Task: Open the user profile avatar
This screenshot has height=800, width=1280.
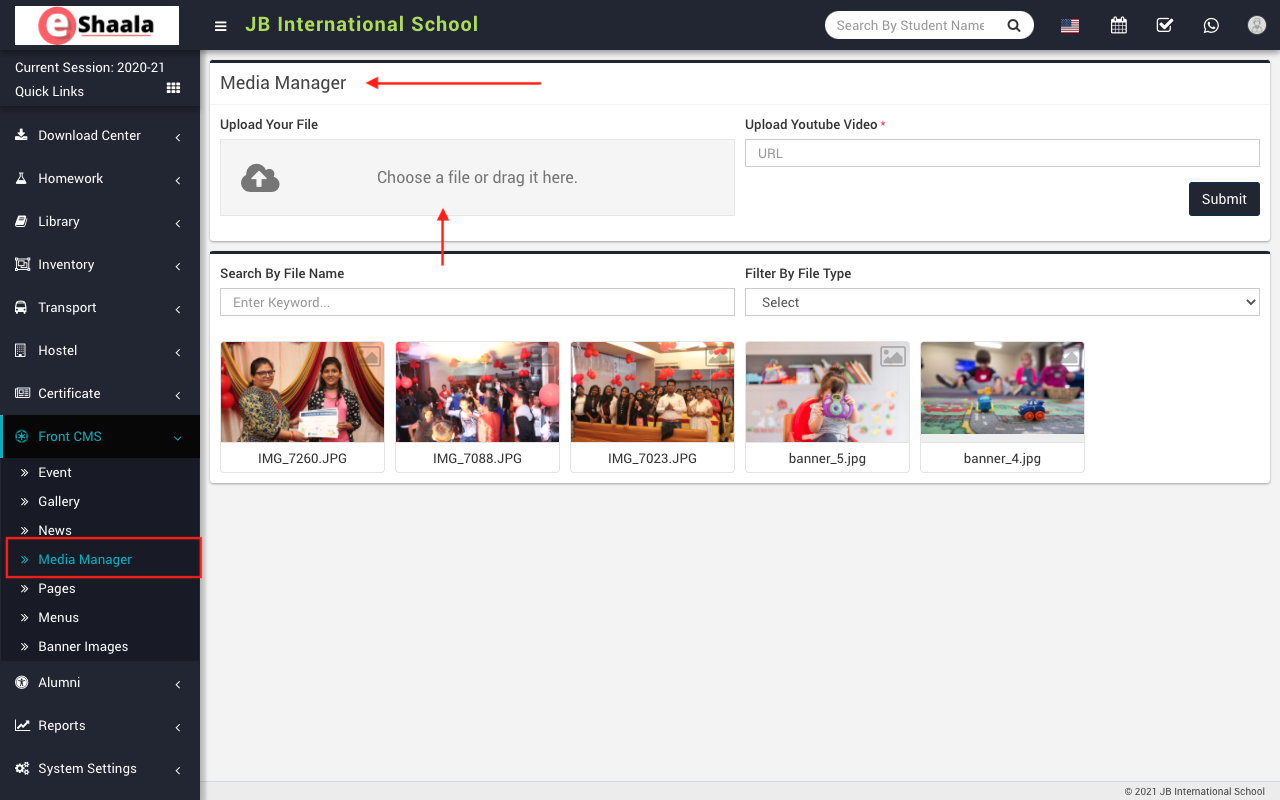Action: click(1257, 26)
